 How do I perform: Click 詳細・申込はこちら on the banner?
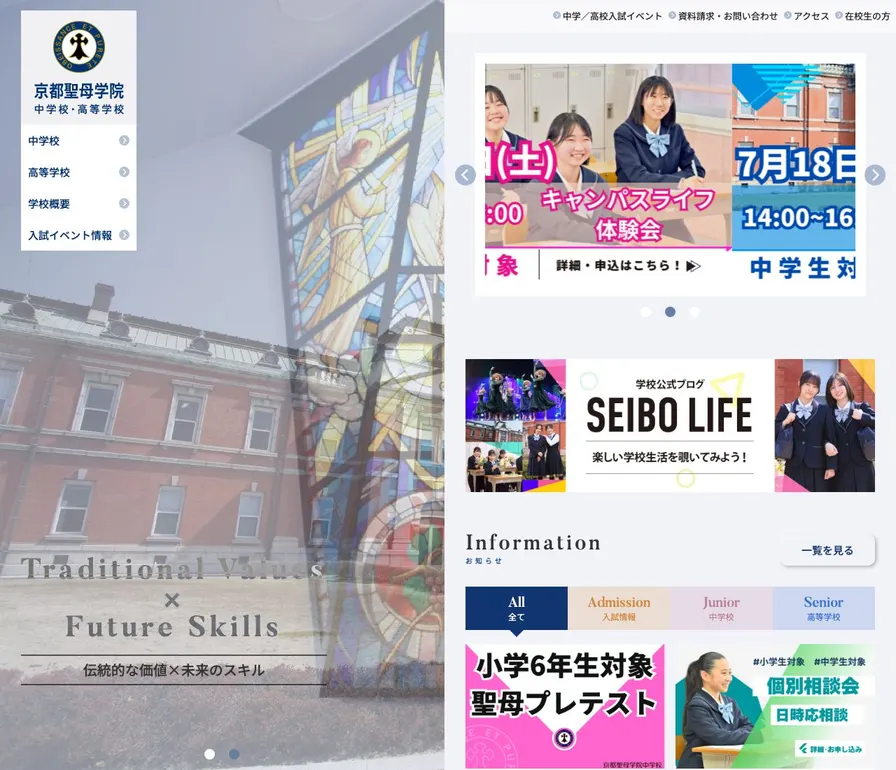[628, 266]
